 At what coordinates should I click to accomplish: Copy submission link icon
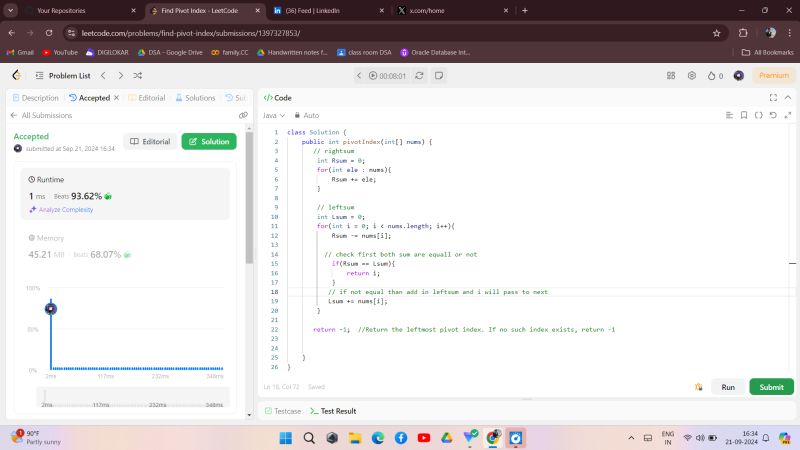[x=243, y=115]
